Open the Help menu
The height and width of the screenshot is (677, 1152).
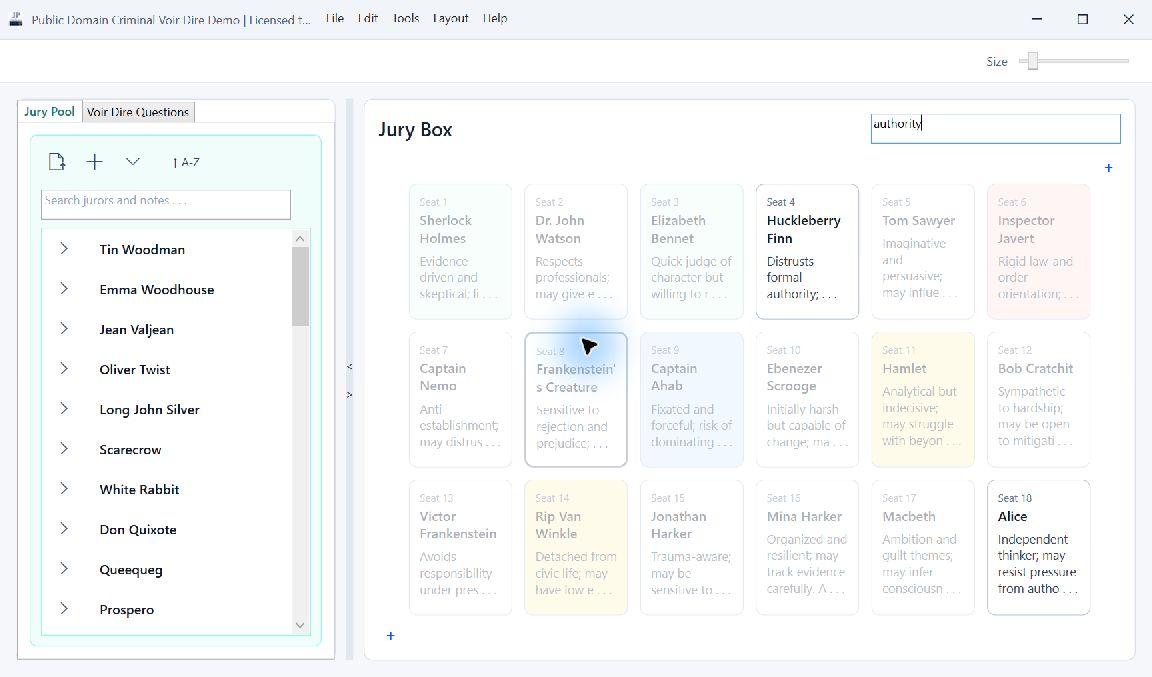click(495, 18)
